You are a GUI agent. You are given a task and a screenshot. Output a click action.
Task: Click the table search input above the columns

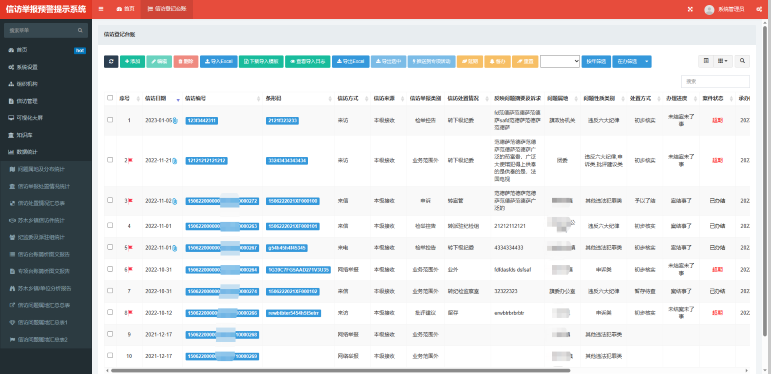point(715,81)
